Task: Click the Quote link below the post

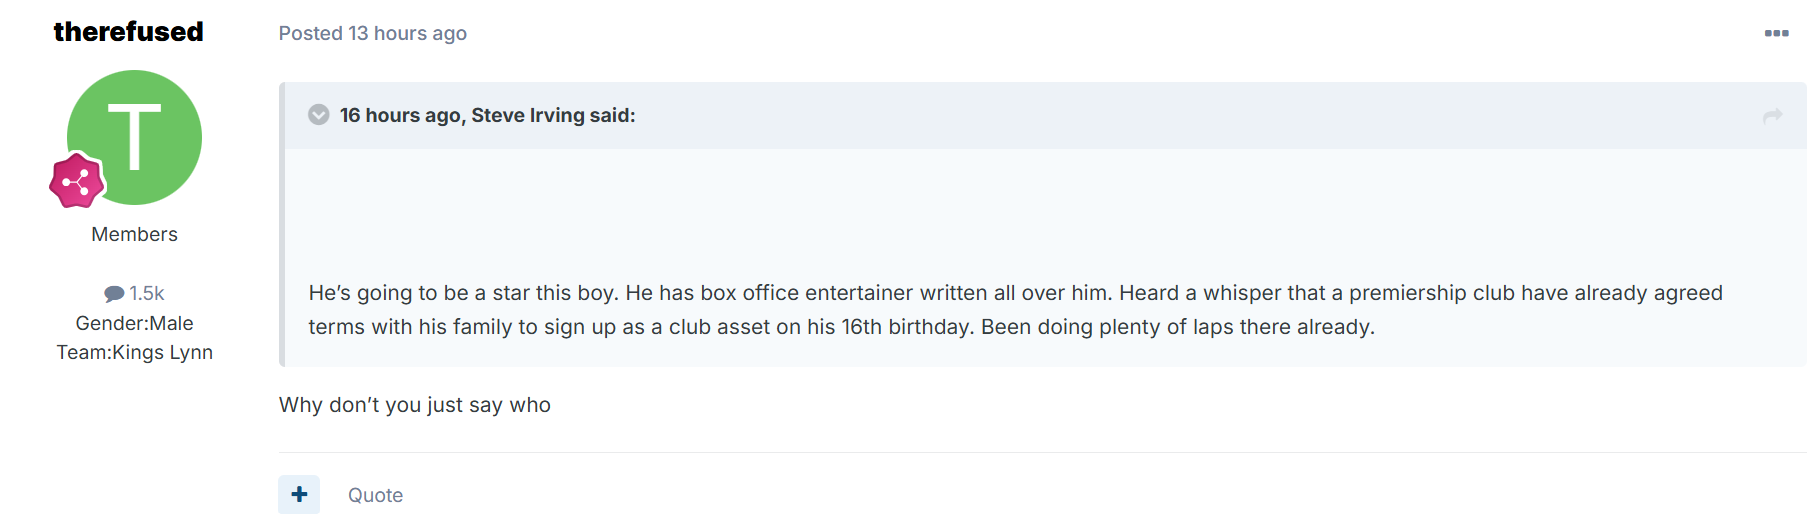Action: point(375,495)
